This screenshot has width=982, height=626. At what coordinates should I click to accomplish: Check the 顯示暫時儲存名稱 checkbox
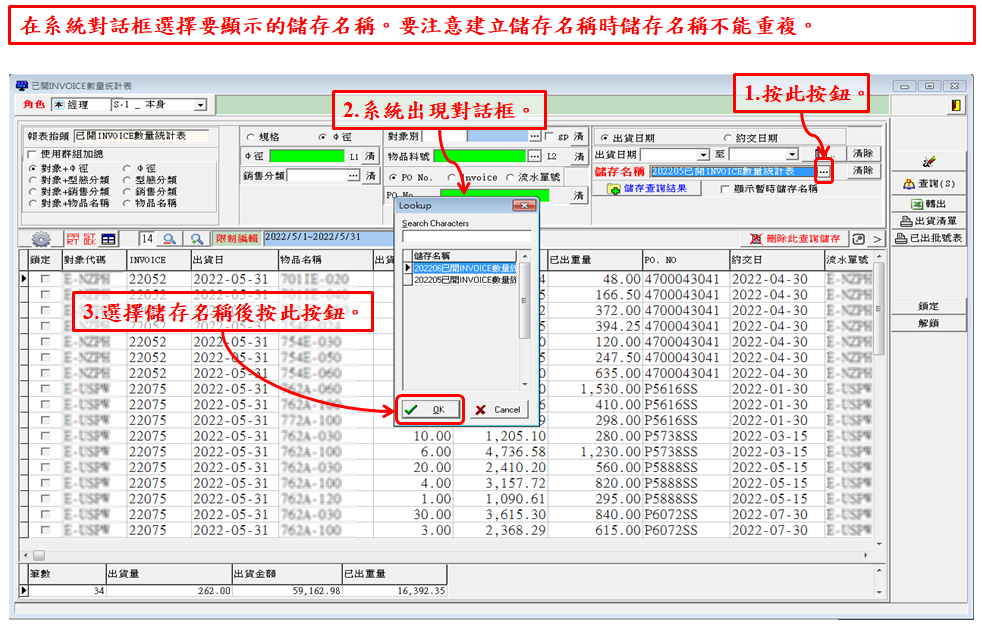click(725, 188)
